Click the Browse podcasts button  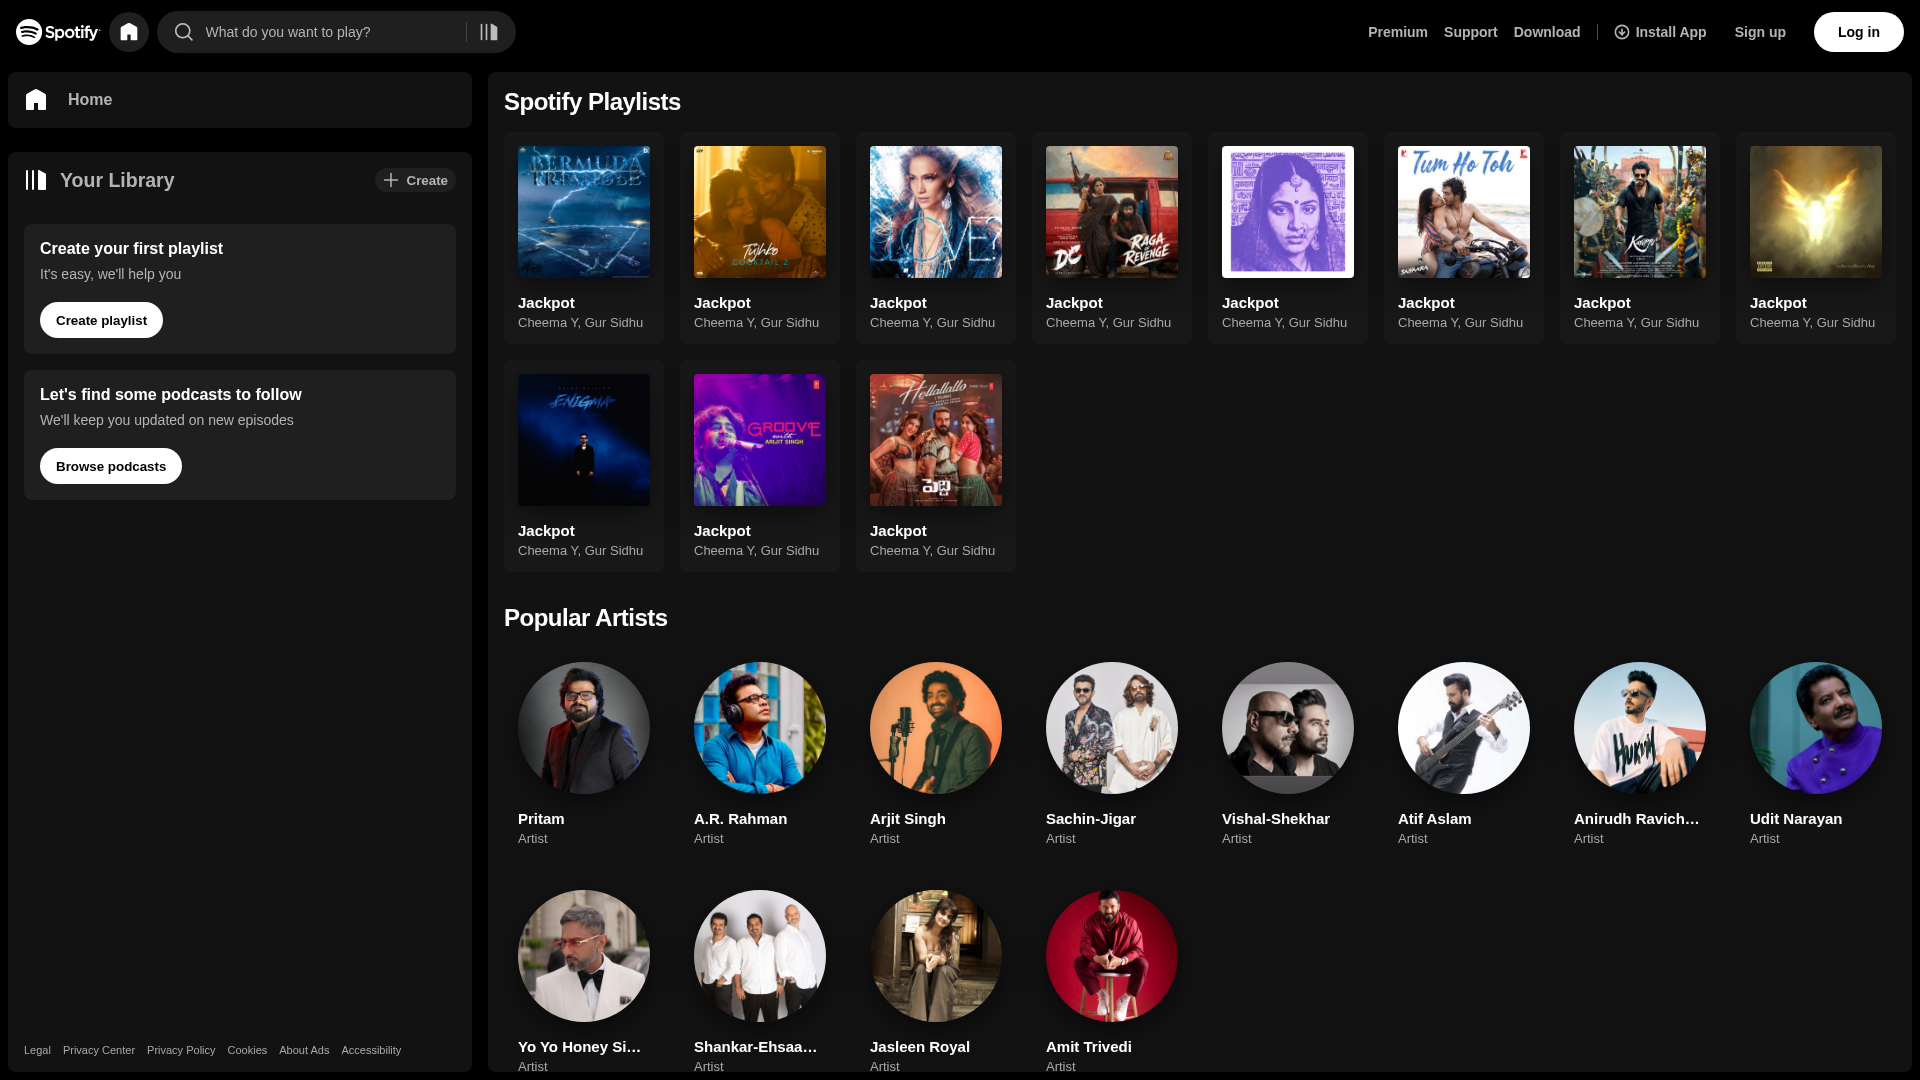pyautogui.click(x=111, y=466)
